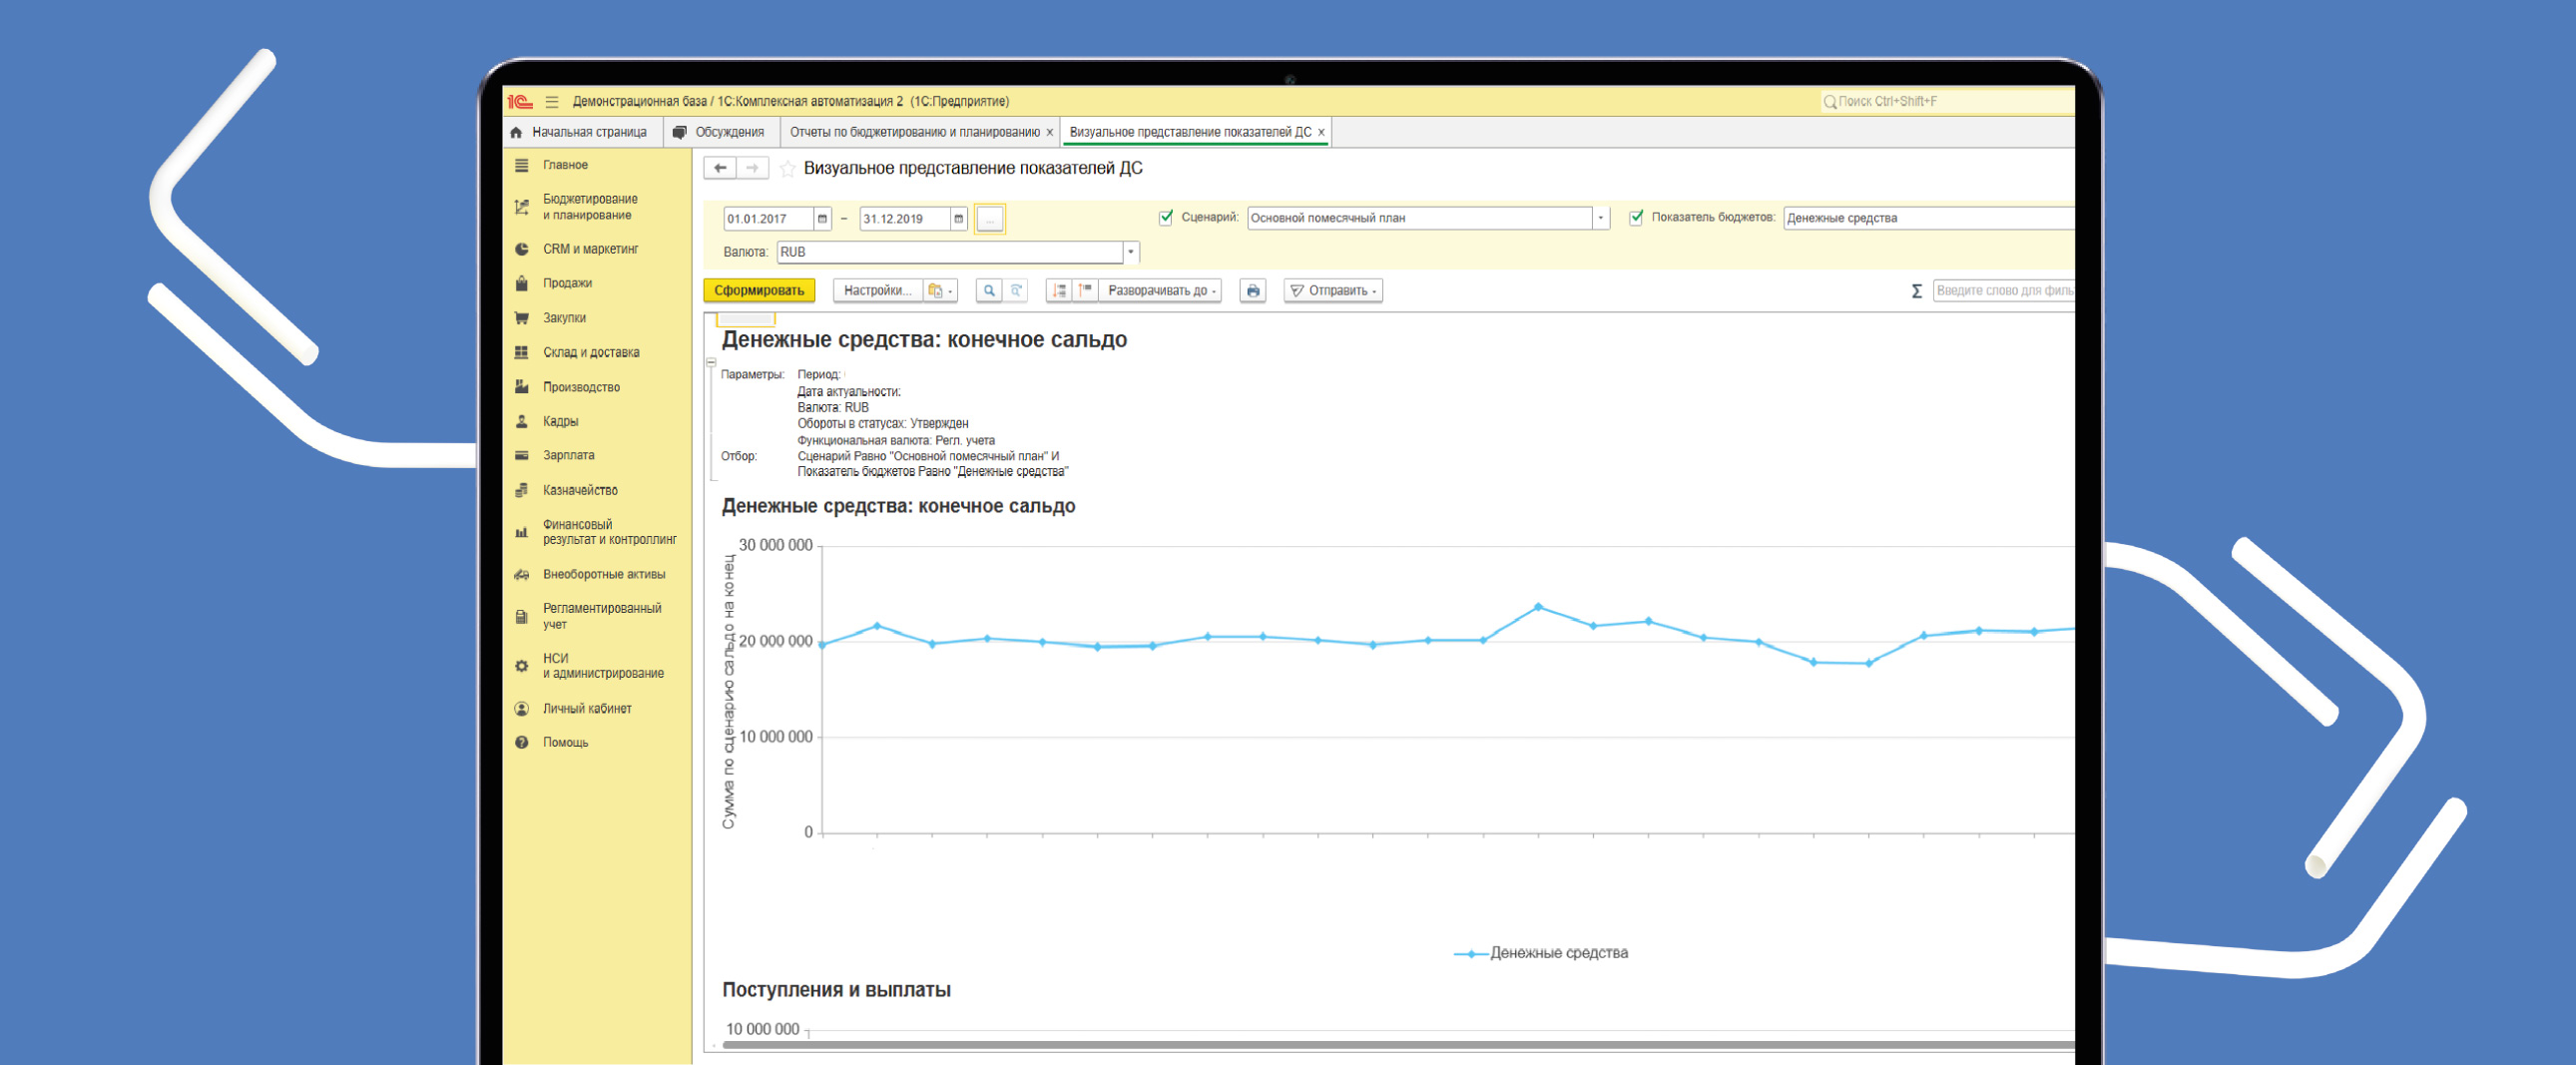Image resolution: width=2576 pixels, height=1065 pixels.
Task: Add page to favorites with star icon
Action: coord(787,169)
